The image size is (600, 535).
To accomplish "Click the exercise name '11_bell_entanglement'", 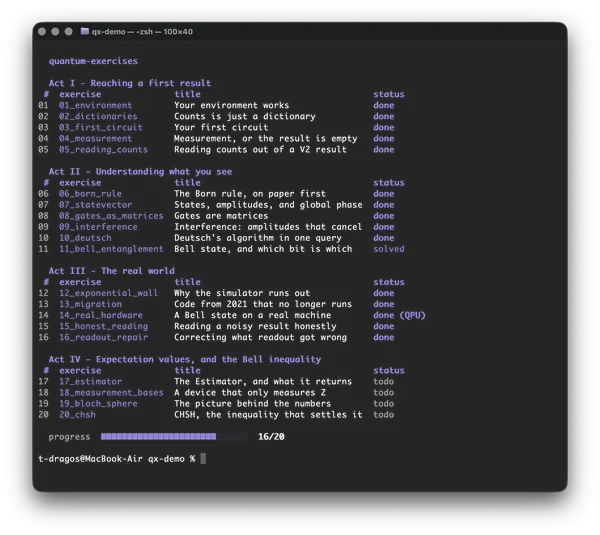I will (x=111, y=249).
